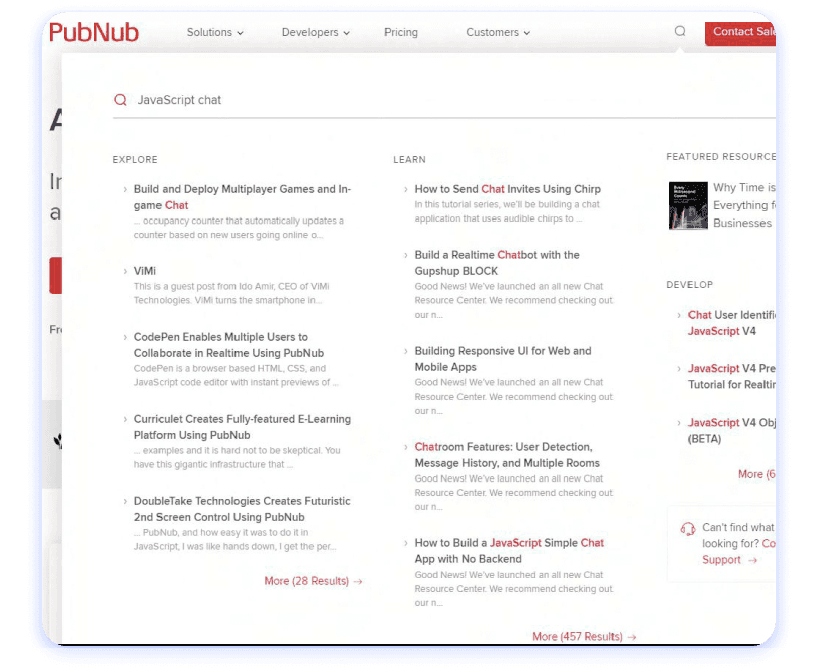Click the arrow after Support
818x670 pixels.
pos(752,560)
